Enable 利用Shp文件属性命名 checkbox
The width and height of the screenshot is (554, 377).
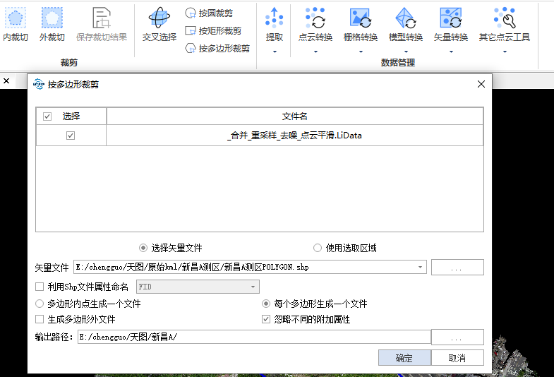pyautogui.click(x=40, y=287)
